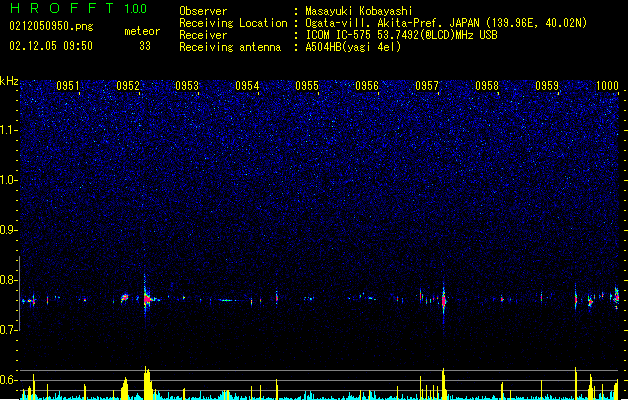This screenshot has width=629, height=400.
Task: Click the 'Receiving Location' label
Action: tap(233, 23)
